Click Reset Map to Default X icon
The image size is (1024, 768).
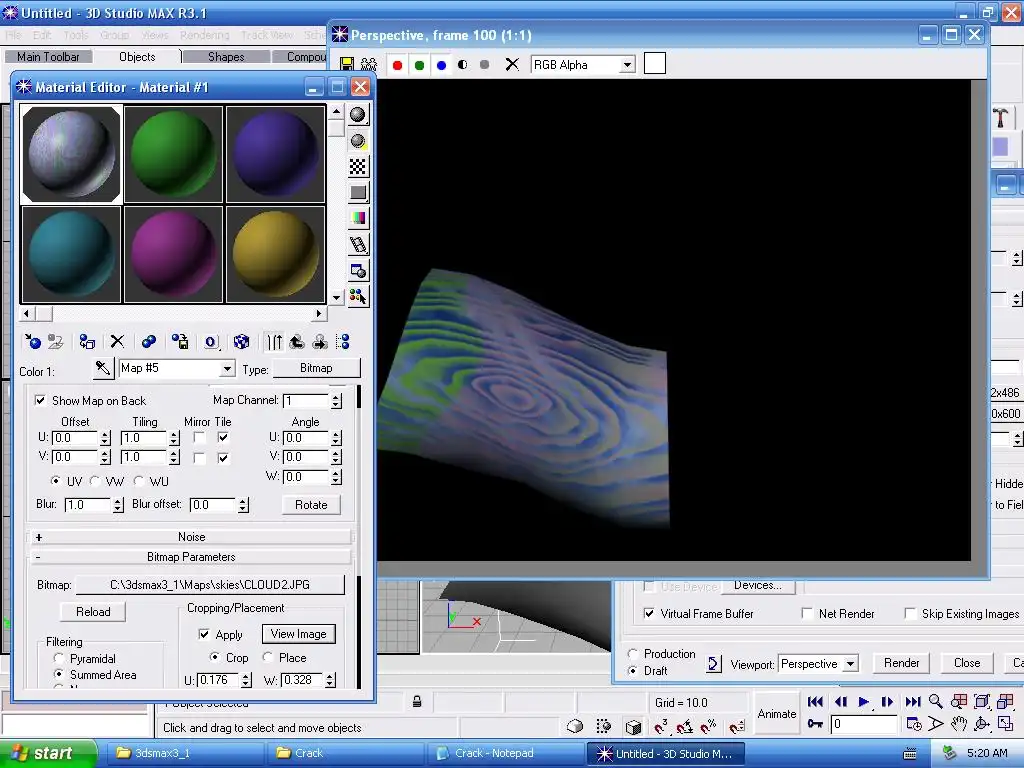[117, 342]
